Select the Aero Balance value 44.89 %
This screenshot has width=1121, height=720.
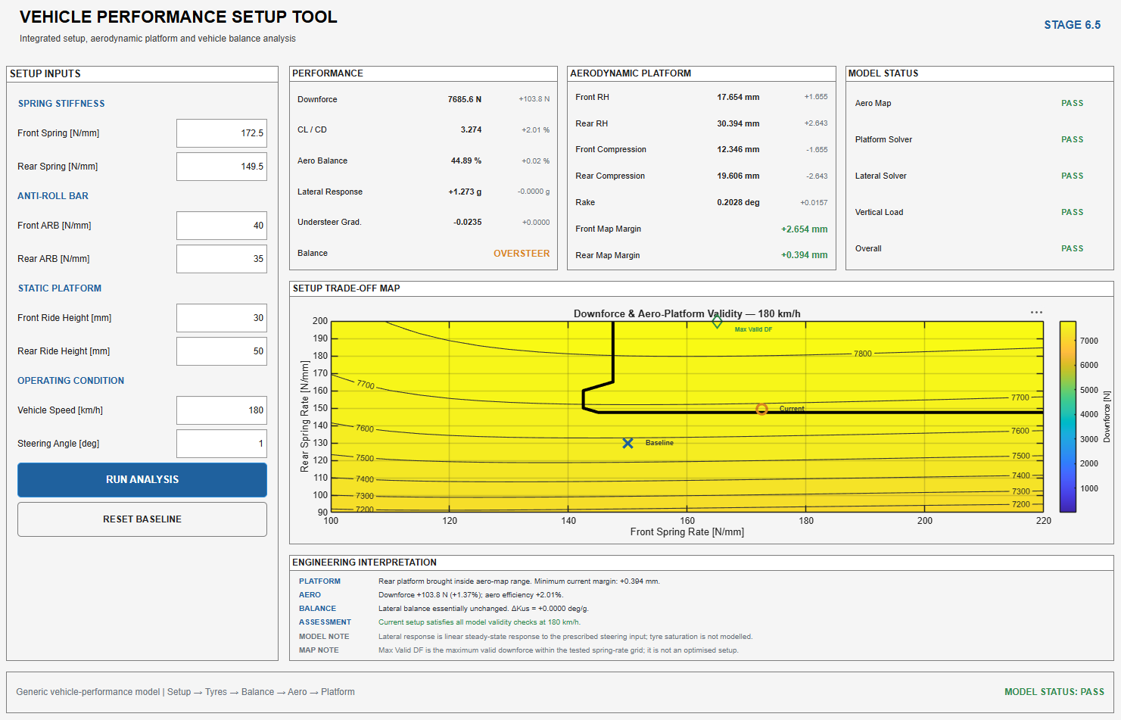click(466, 161)
